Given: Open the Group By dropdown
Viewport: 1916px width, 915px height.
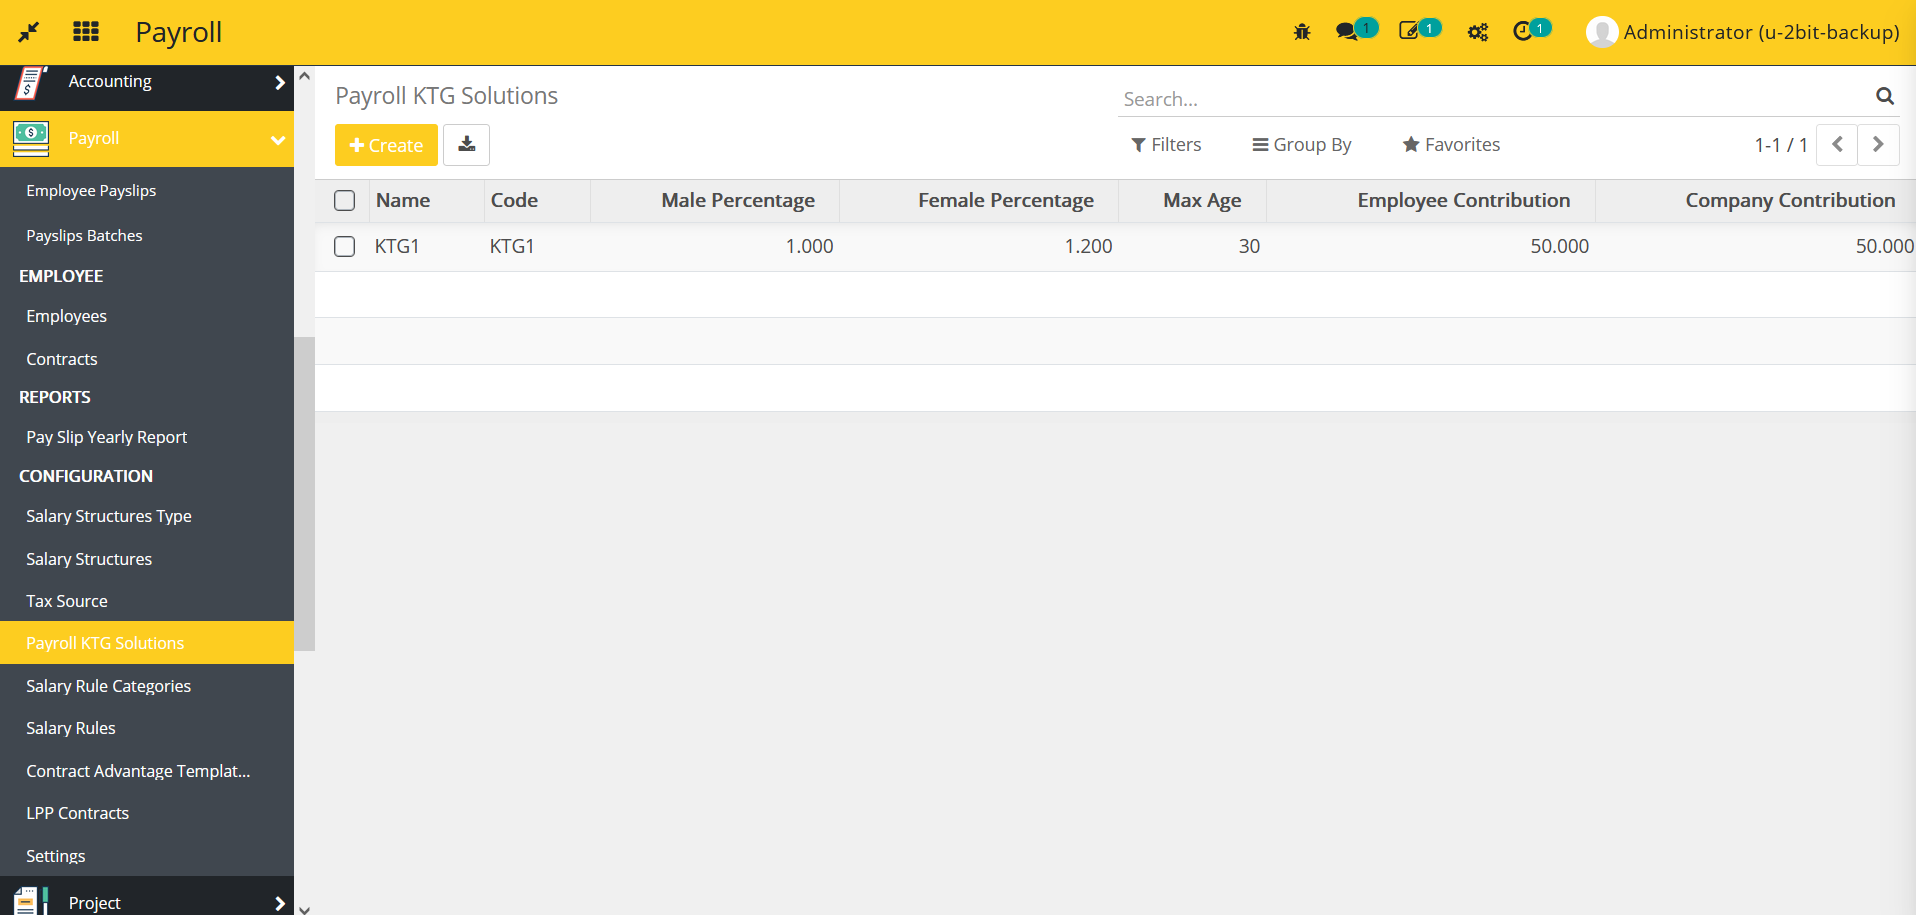Looking at the screenshot, I should 1301,145.
